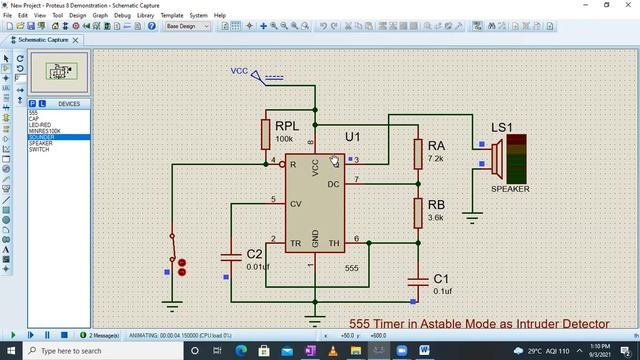Screen dimensions: 640x360
Task: Click the Stop simulation button
Action: click(64, 335)
